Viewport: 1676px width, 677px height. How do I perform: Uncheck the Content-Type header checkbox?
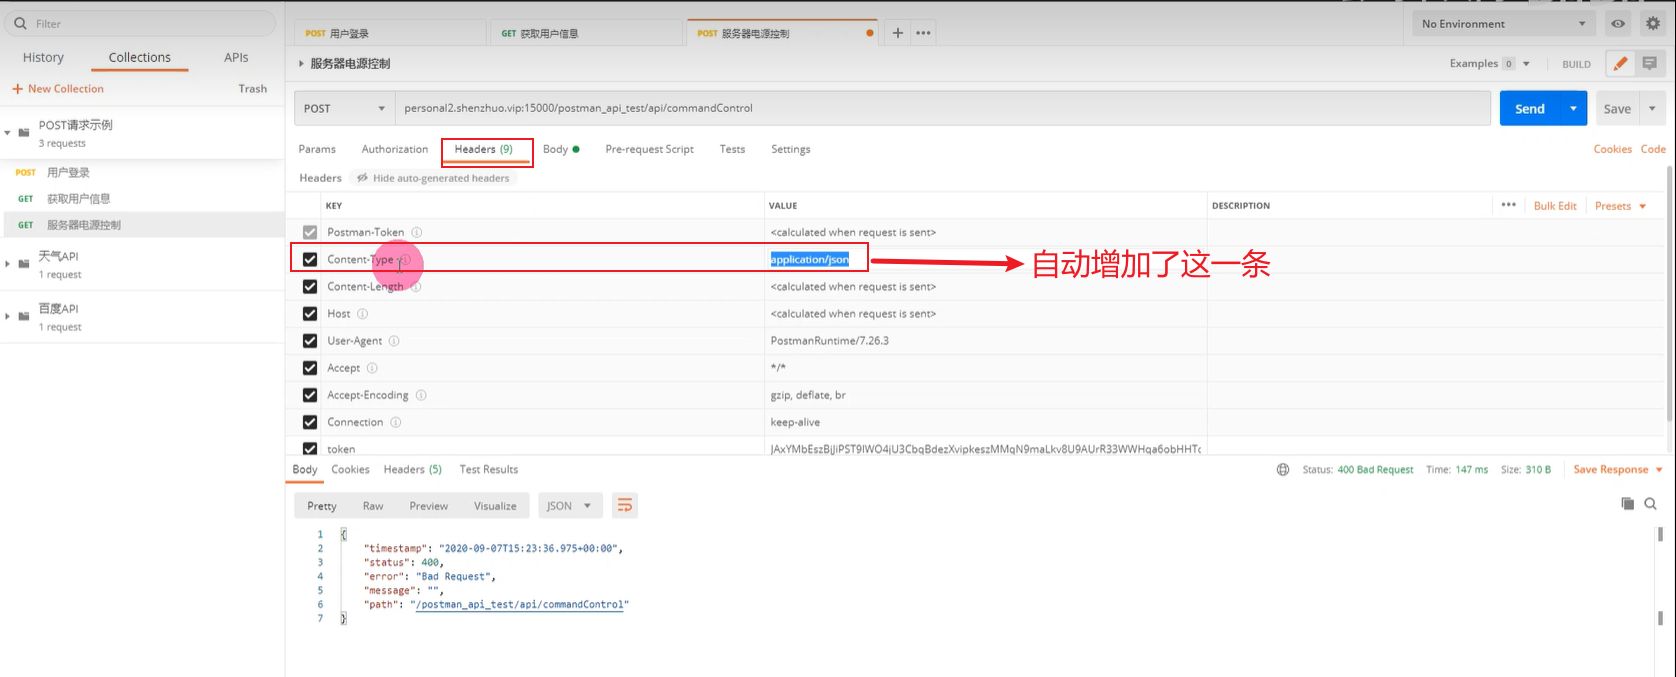[310, 260]
